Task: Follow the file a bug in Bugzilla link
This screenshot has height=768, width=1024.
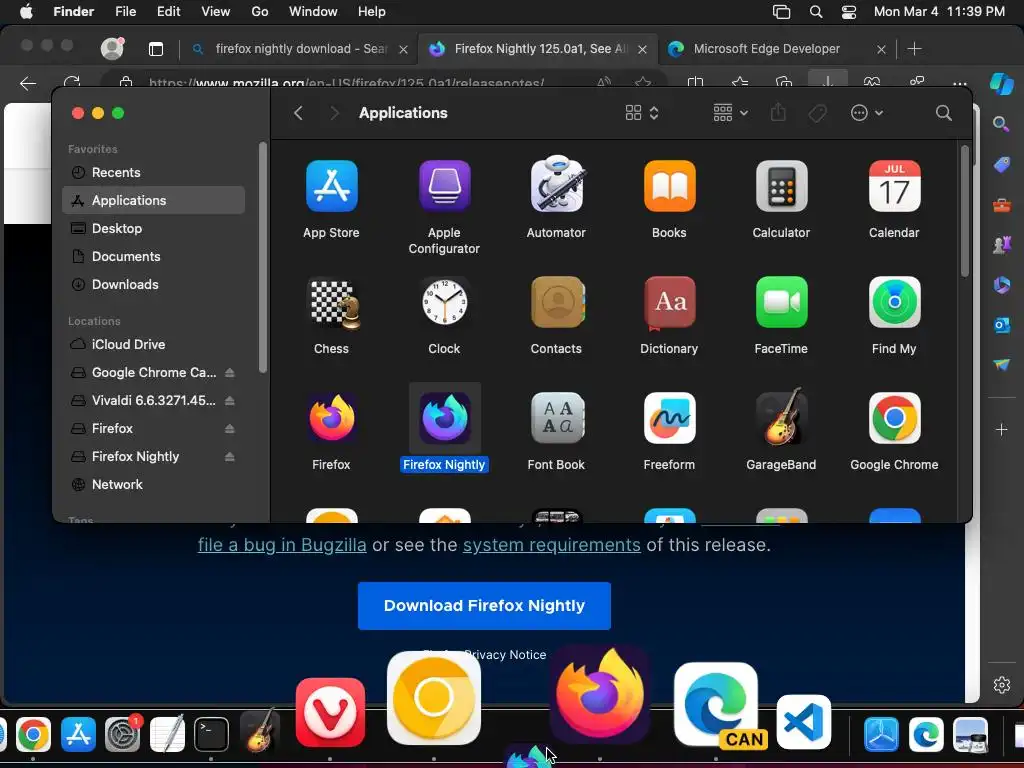Action: point(282,545)
